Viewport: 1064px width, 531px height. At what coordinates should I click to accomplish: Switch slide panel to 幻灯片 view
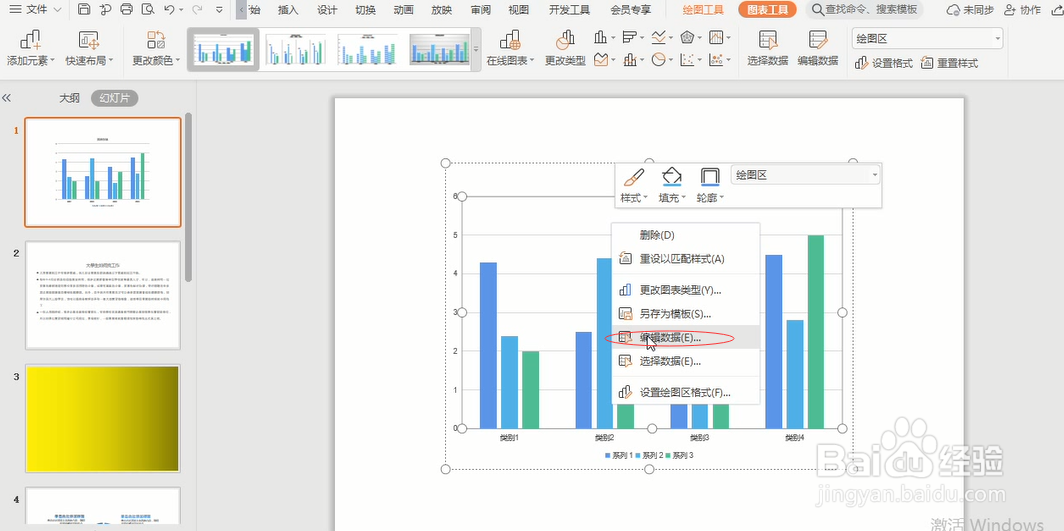tap(115, 98)
